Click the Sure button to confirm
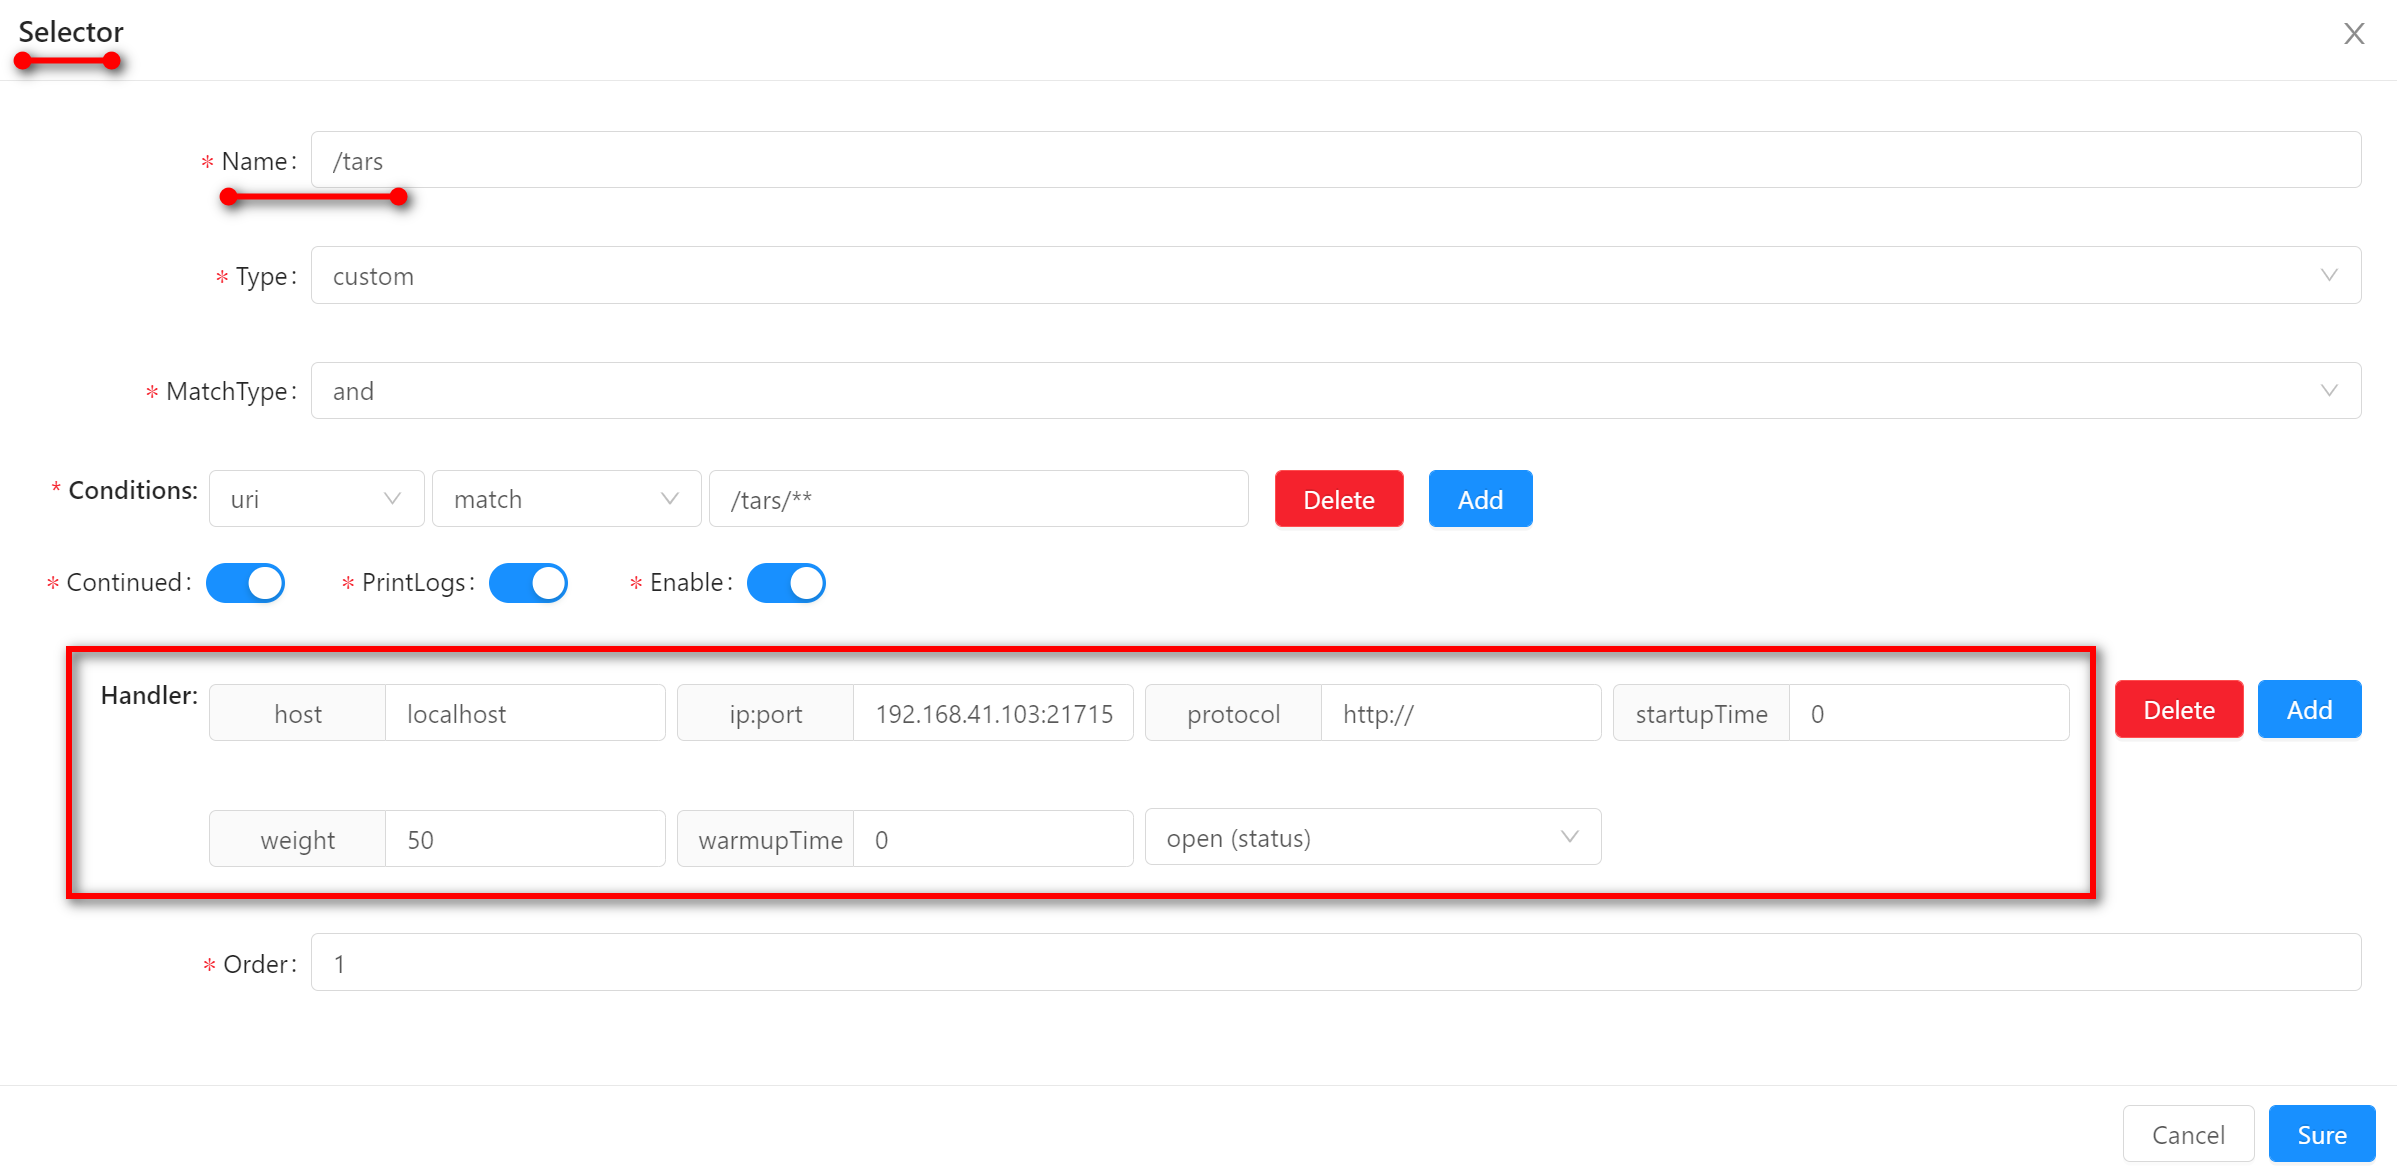The width and height of the screenshot is (2397, 1176). tap(2321, 1135)
